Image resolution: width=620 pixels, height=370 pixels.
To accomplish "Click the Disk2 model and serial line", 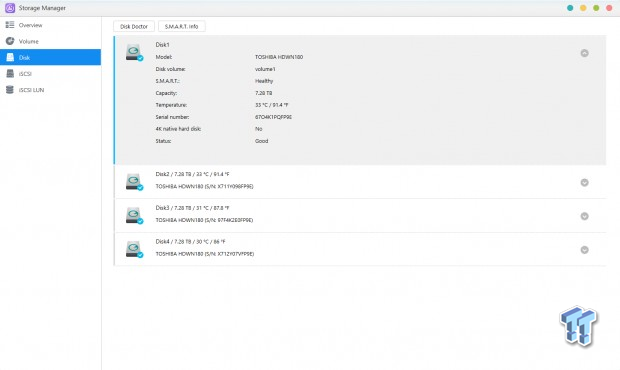I will 204,186.
